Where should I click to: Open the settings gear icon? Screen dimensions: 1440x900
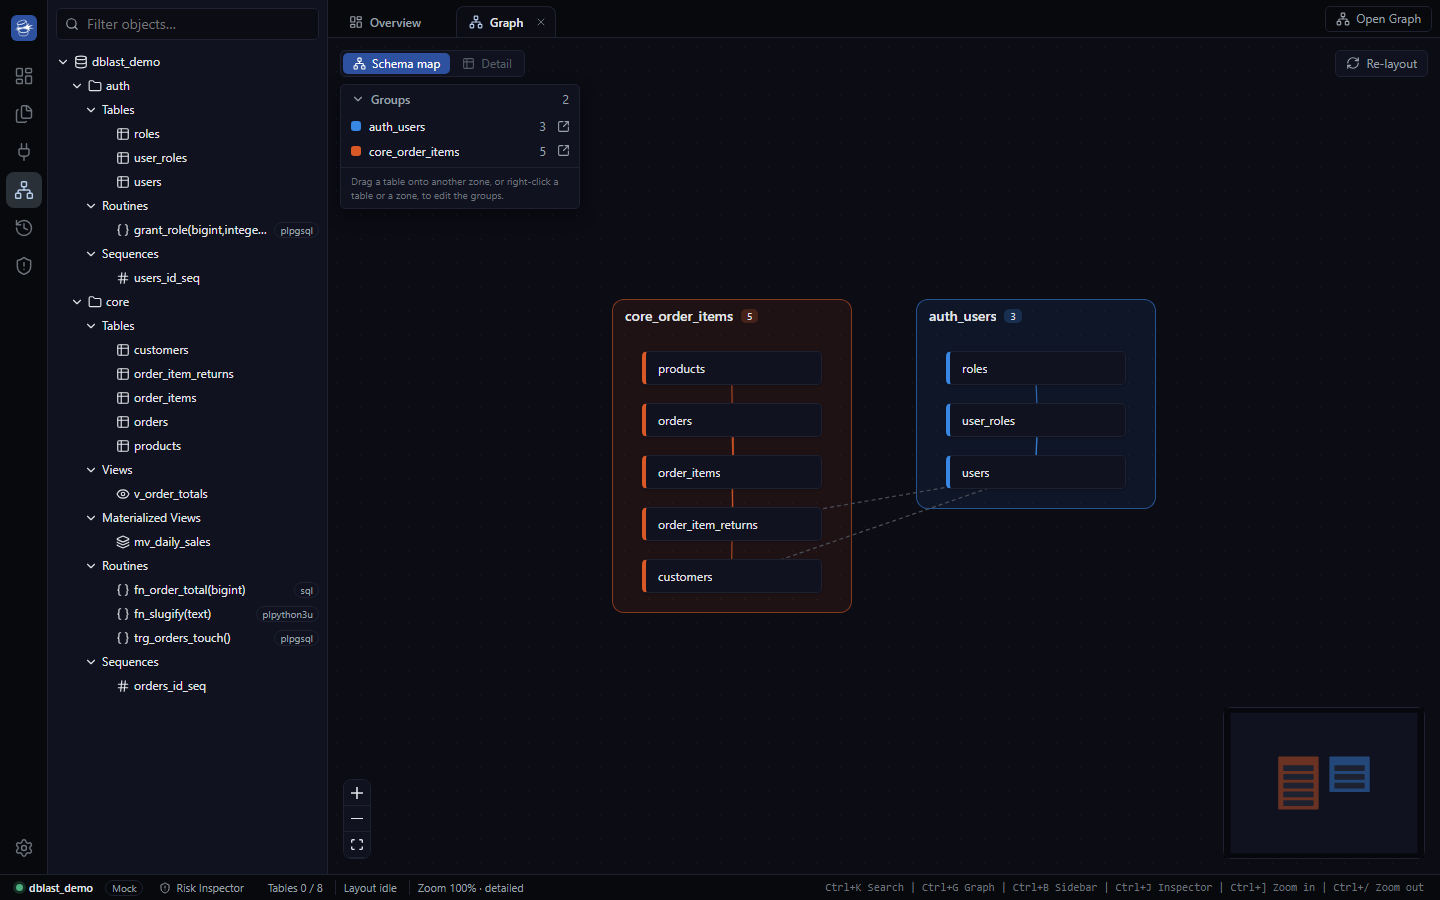click(24, 848)
